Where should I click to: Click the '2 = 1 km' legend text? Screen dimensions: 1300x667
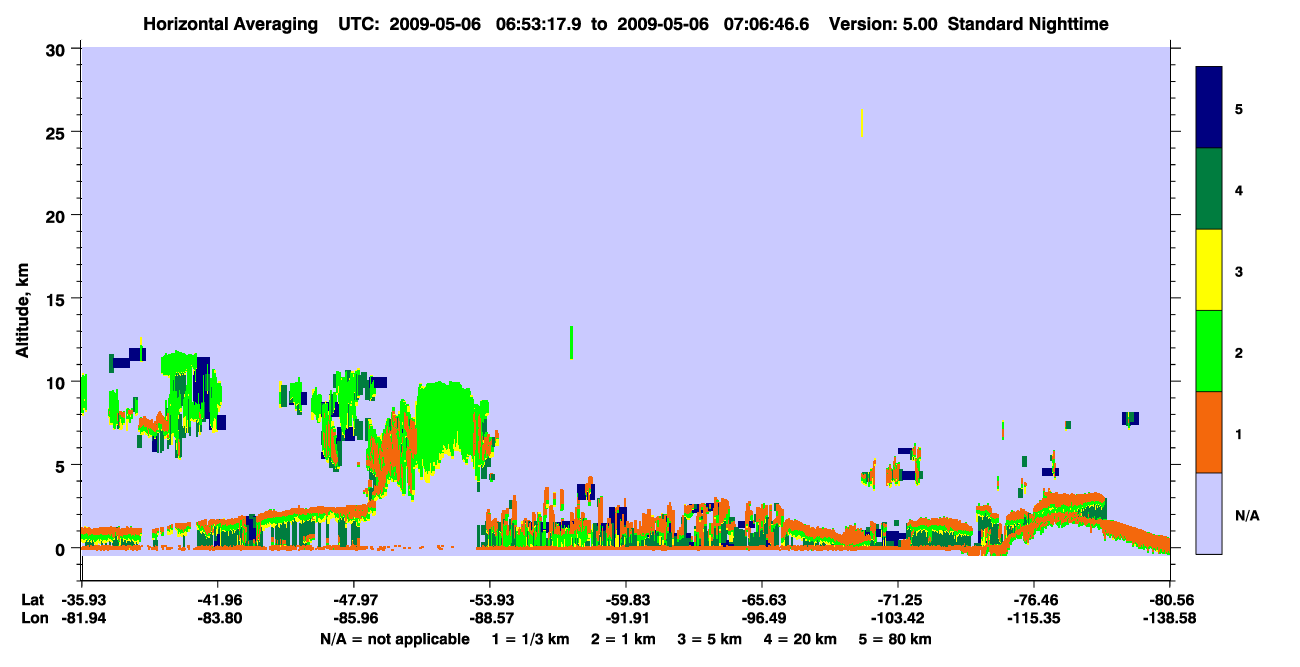click(622, 639)
